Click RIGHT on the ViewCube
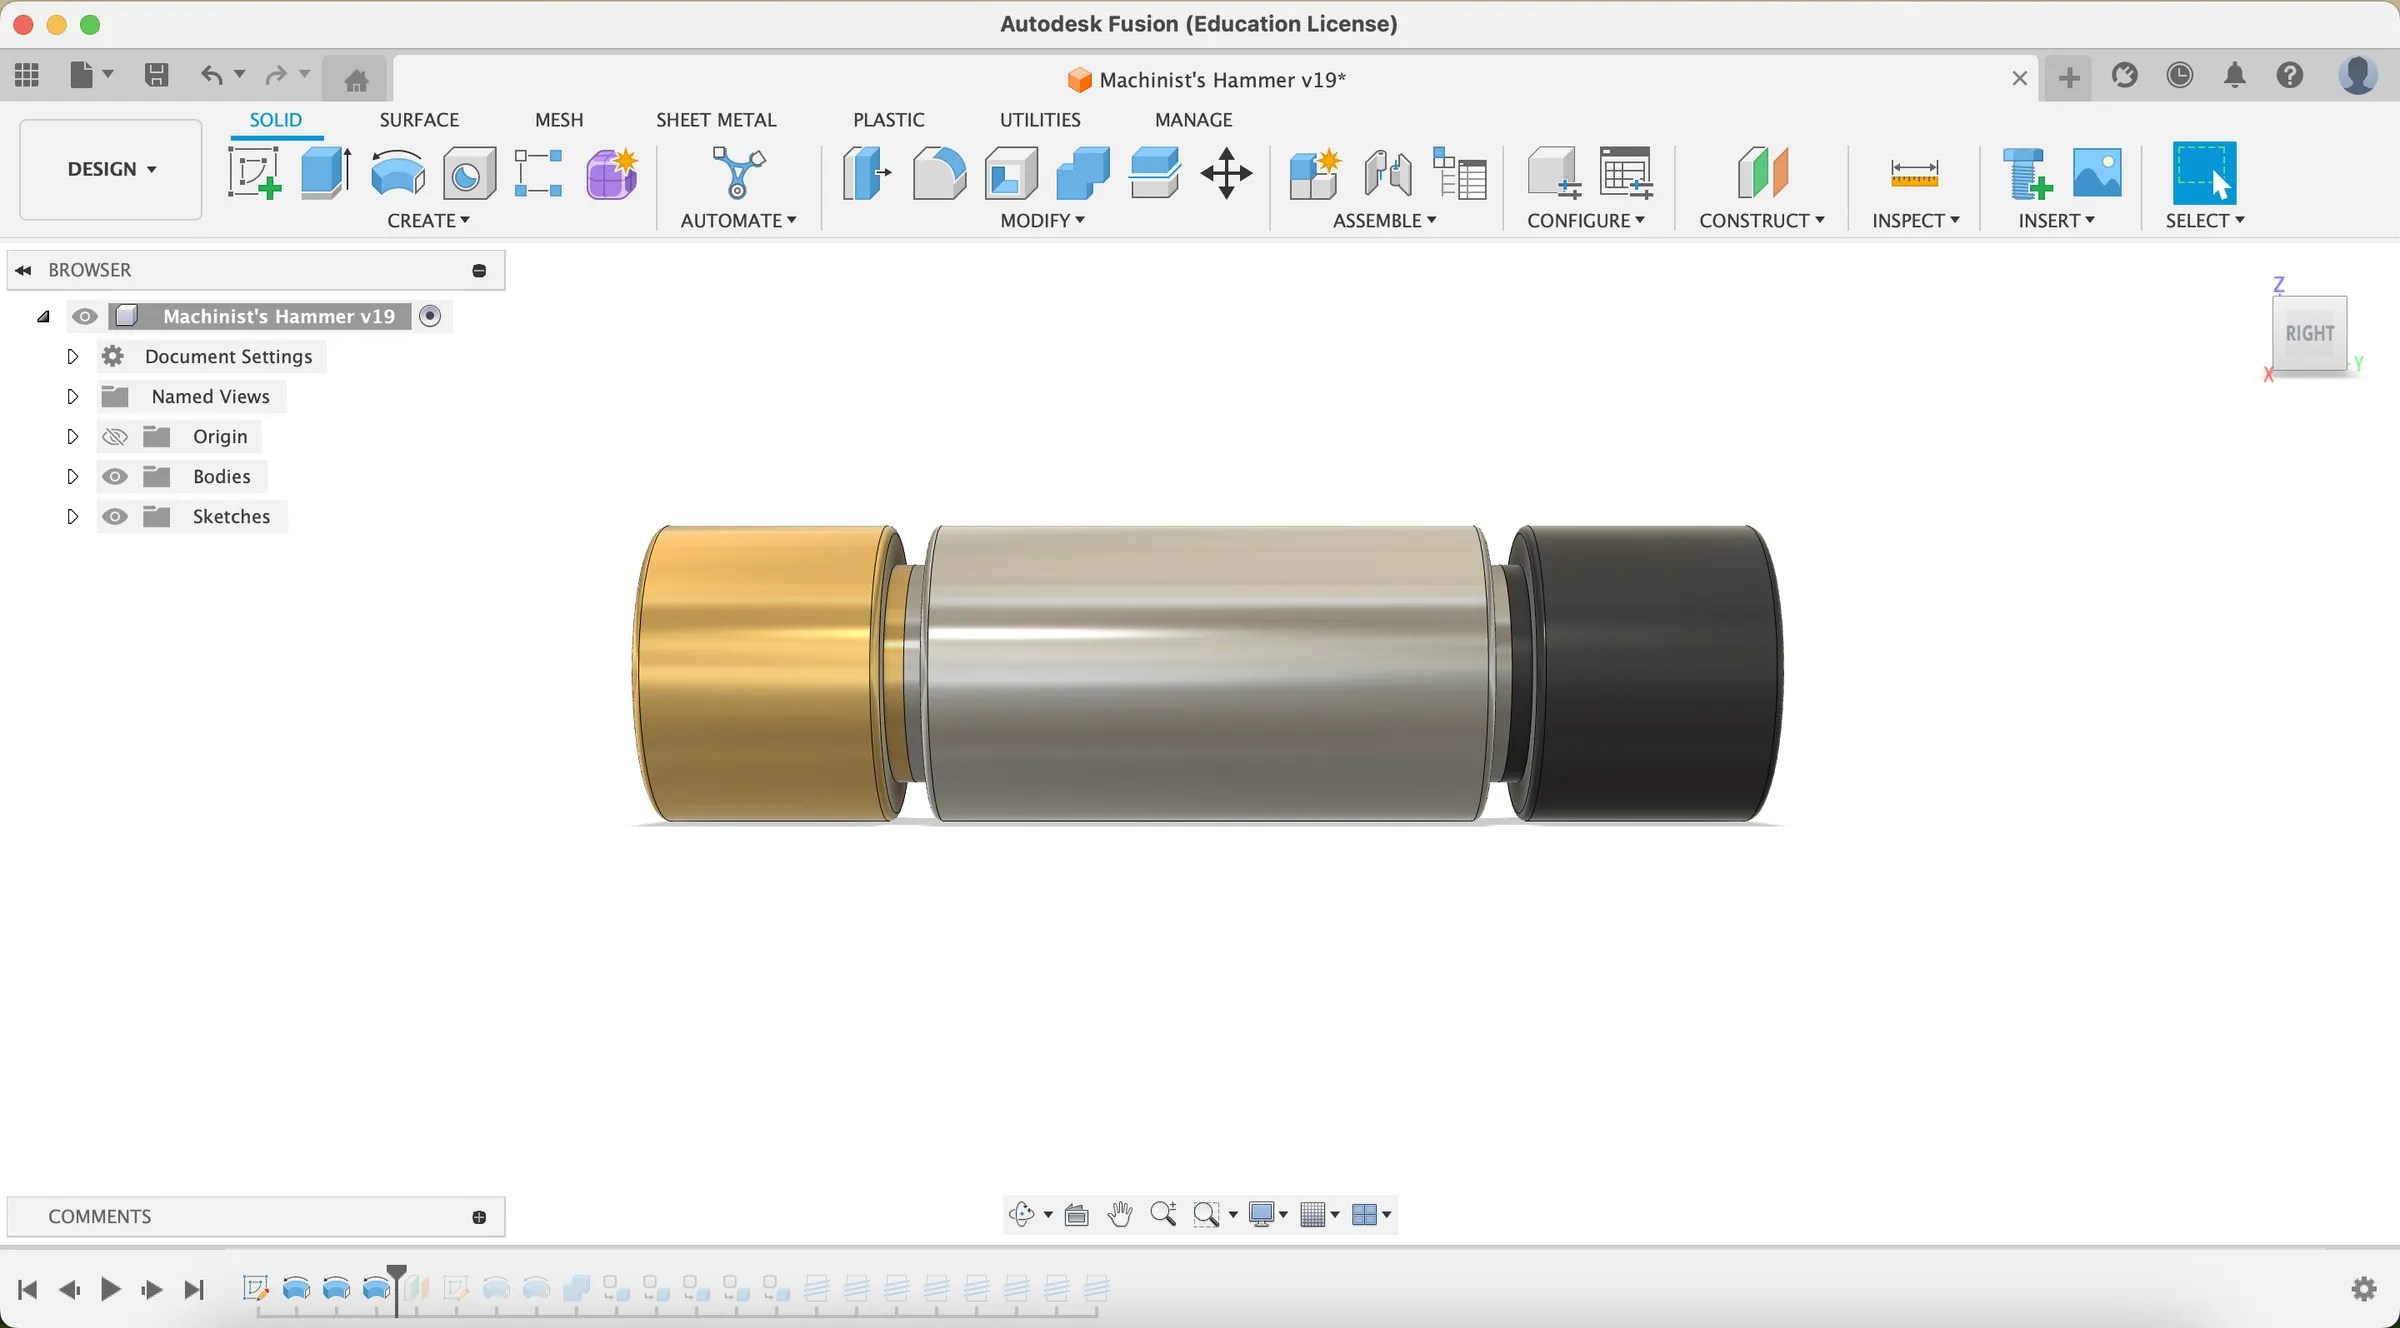The image size is (2400, 1328). click(2310, 334)
